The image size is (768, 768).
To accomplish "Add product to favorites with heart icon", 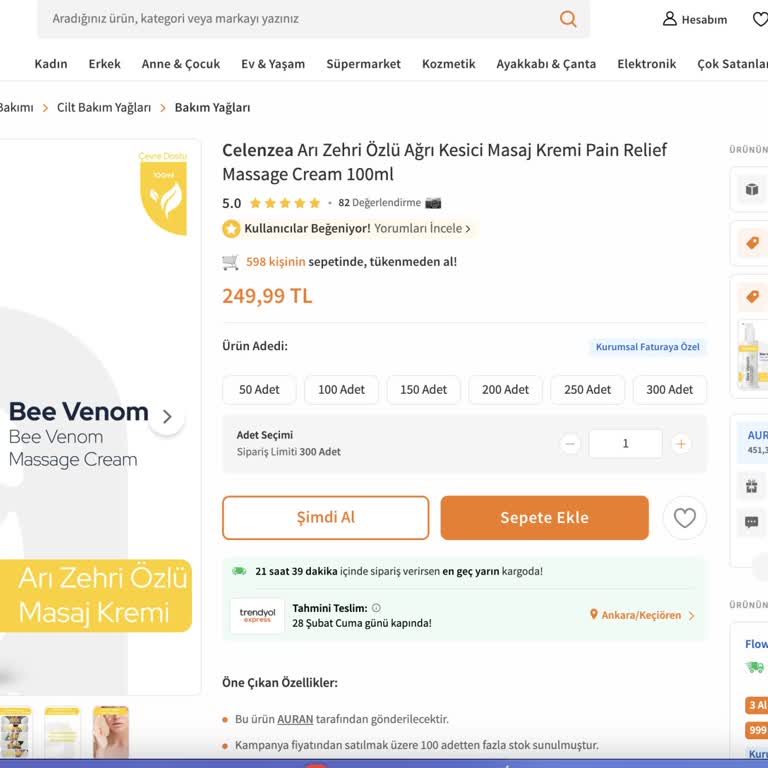I will tap(684, 518).
